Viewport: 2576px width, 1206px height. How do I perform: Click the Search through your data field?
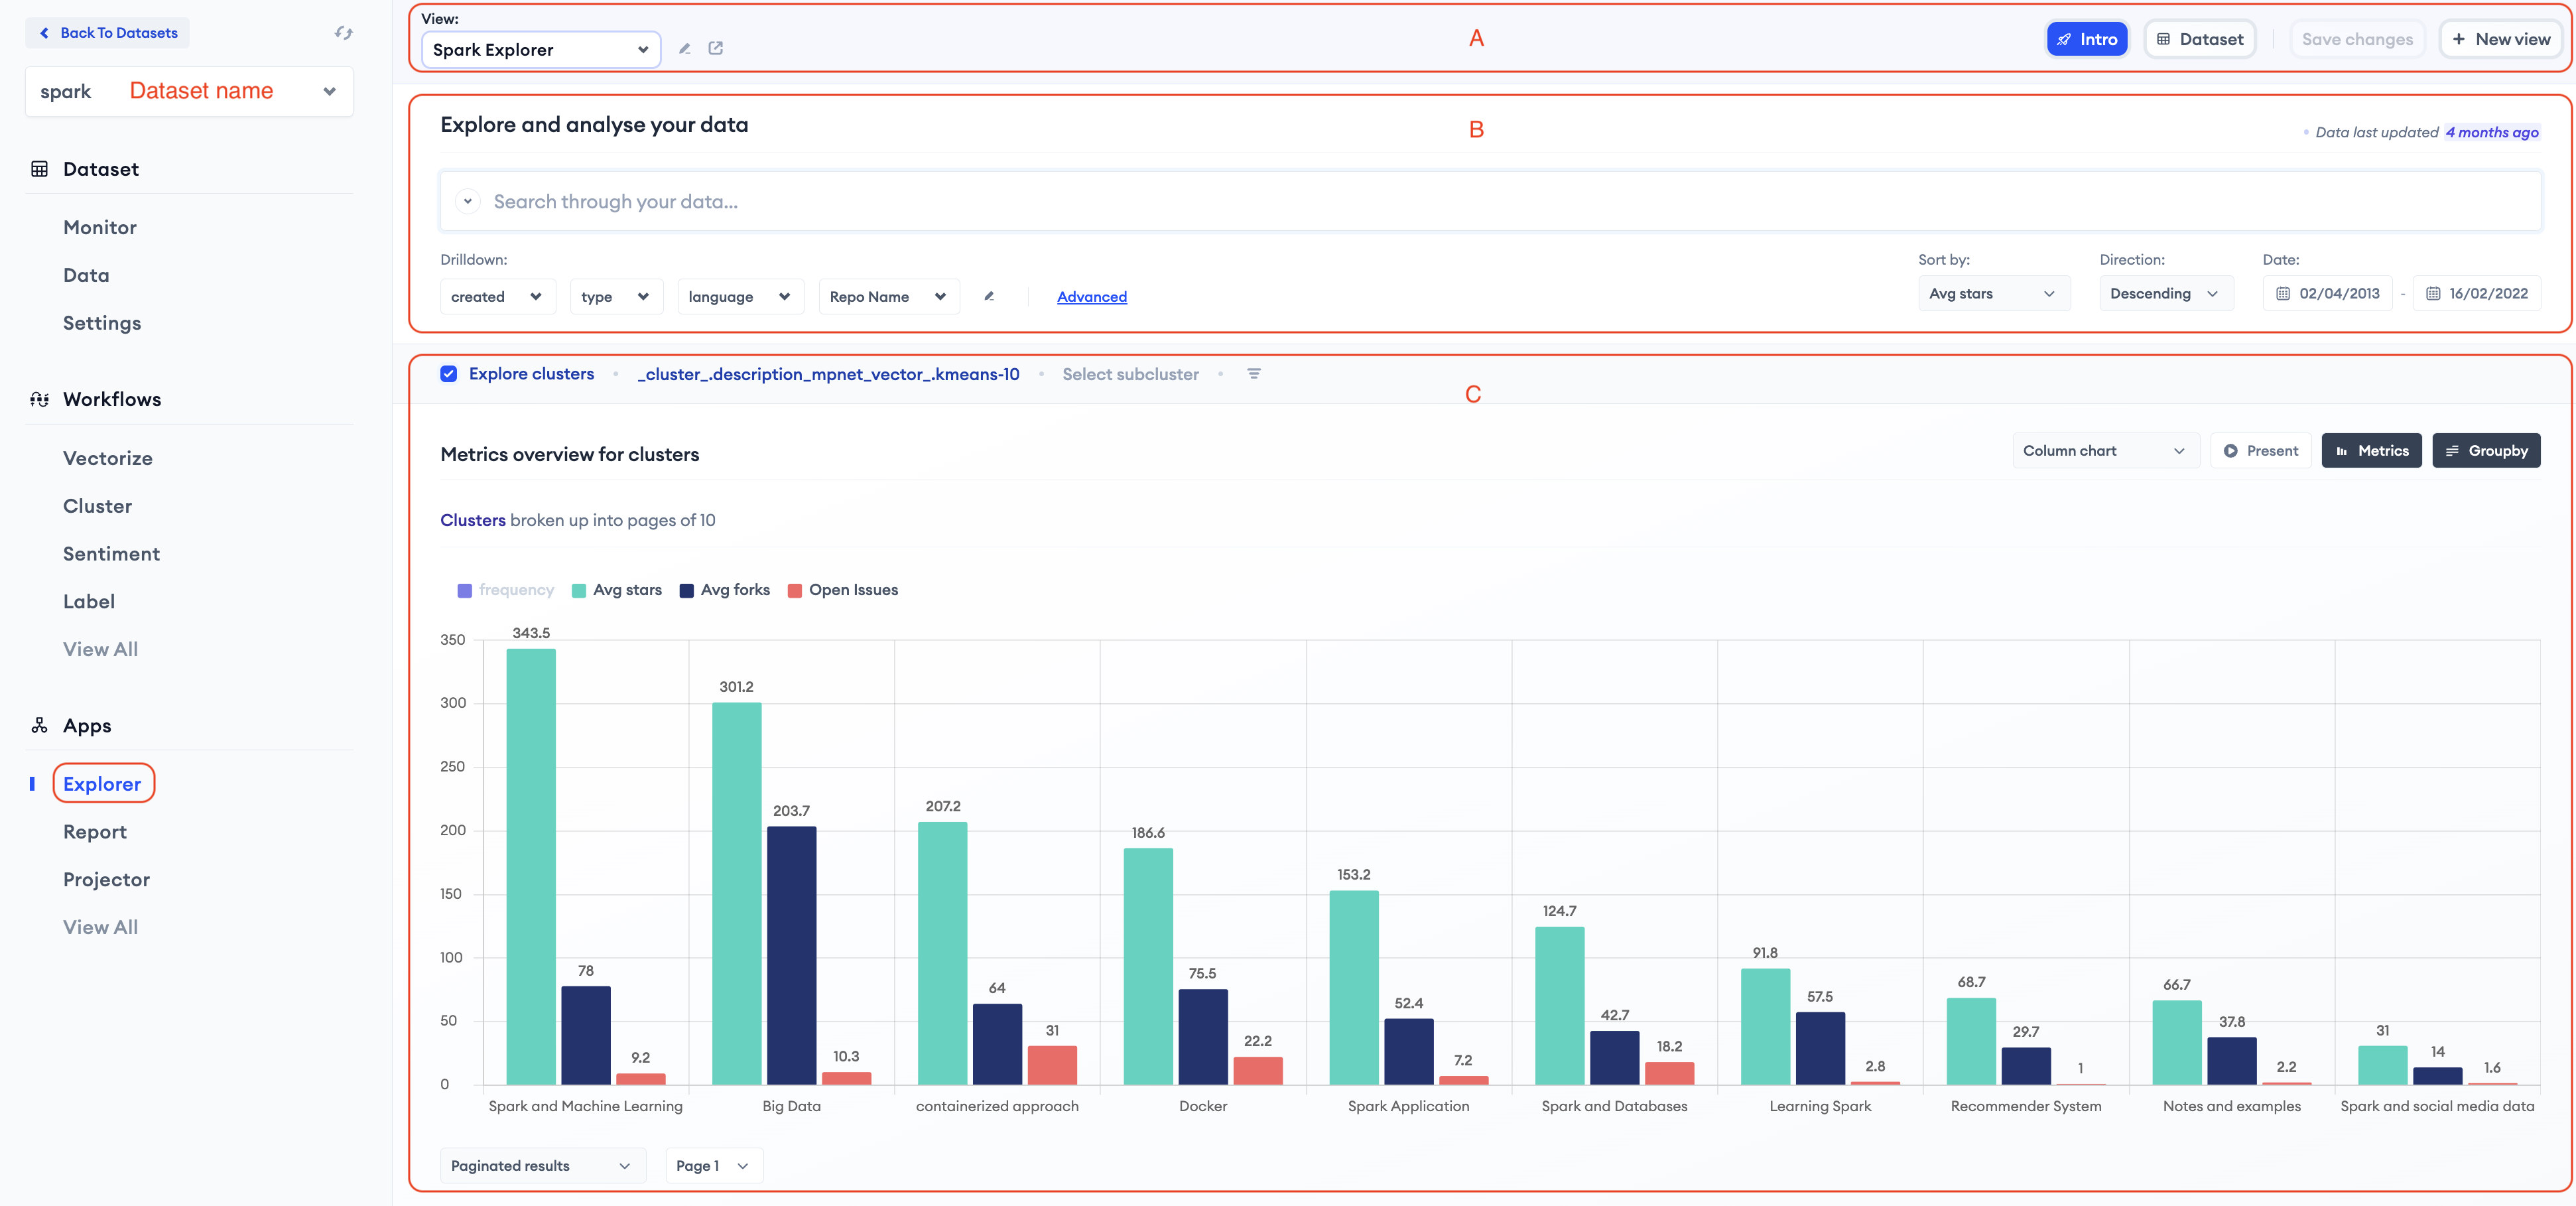pyautogui.click(x=1490, y=202)
